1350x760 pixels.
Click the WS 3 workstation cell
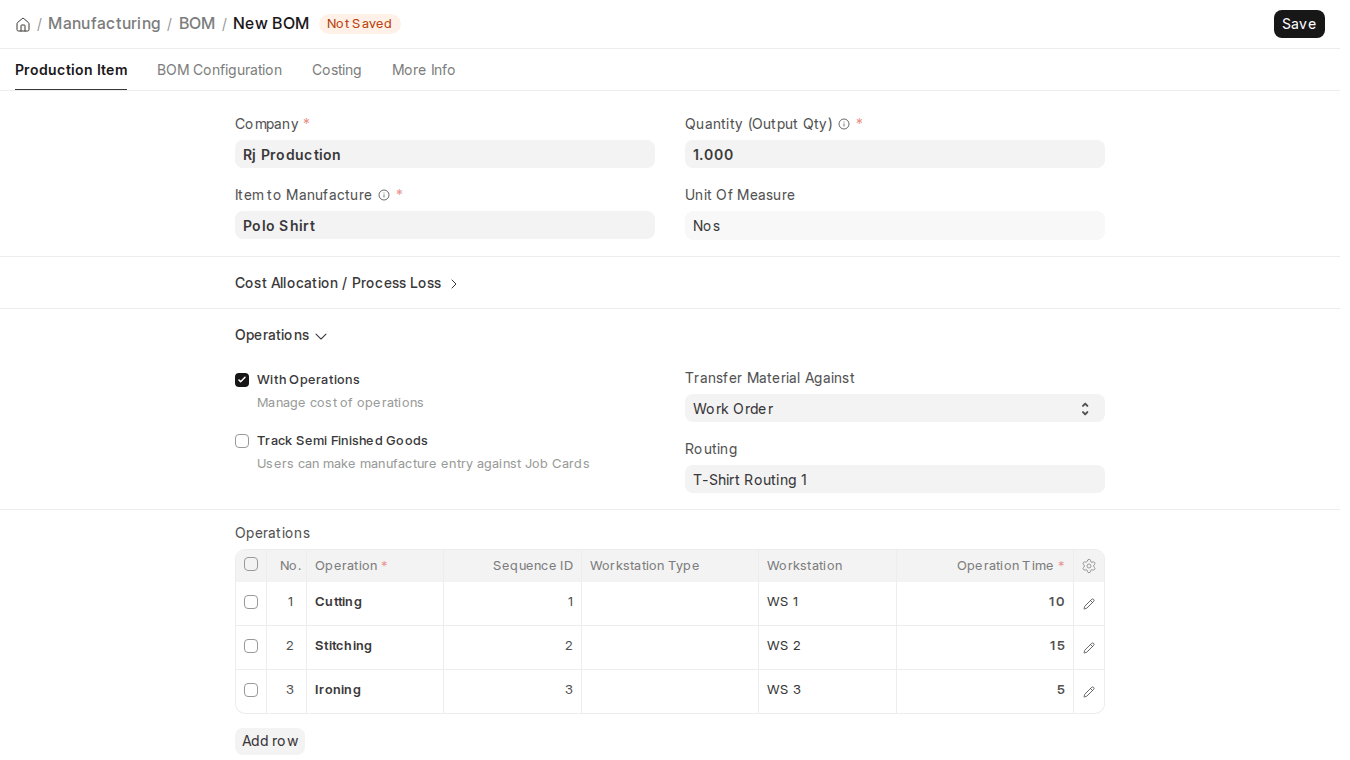[x=827, y=691]
